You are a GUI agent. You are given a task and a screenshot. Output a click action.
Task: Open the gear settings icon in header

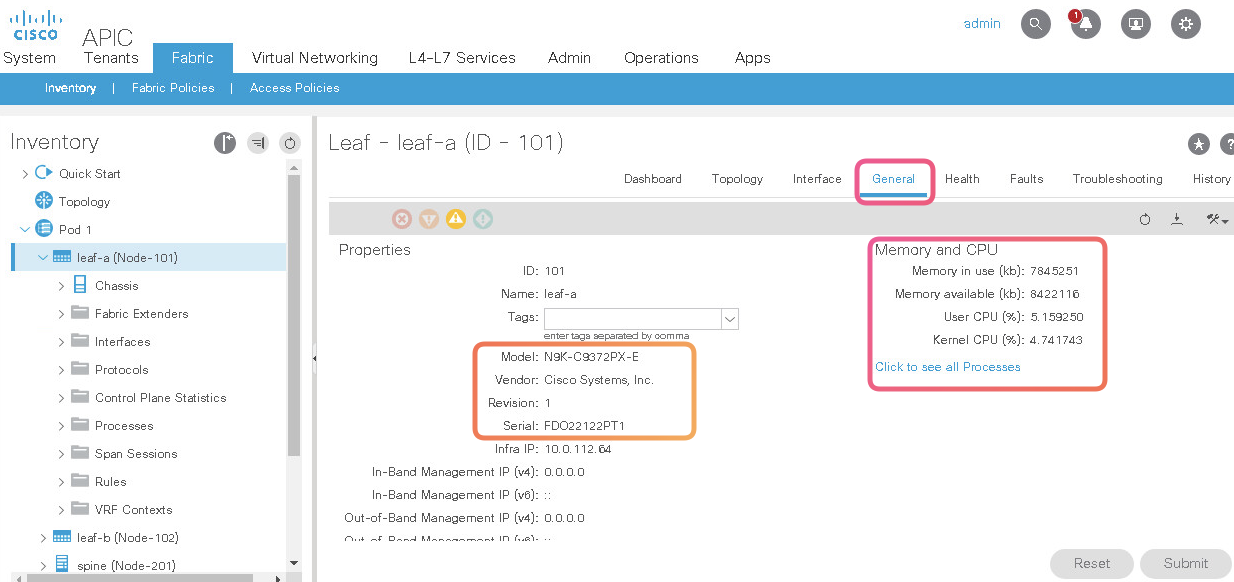click(1186, 24)
